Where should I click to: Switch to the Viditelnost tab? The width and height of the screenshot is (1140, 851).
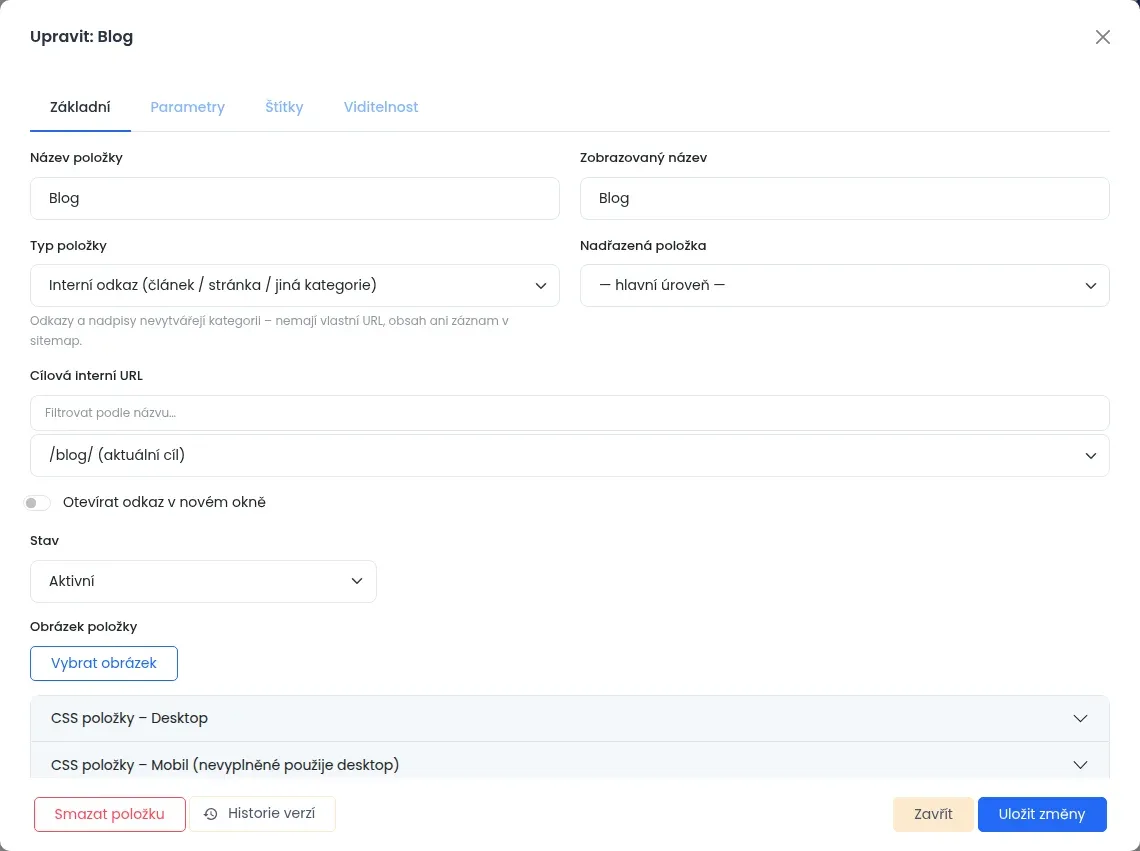coord(381,107)
